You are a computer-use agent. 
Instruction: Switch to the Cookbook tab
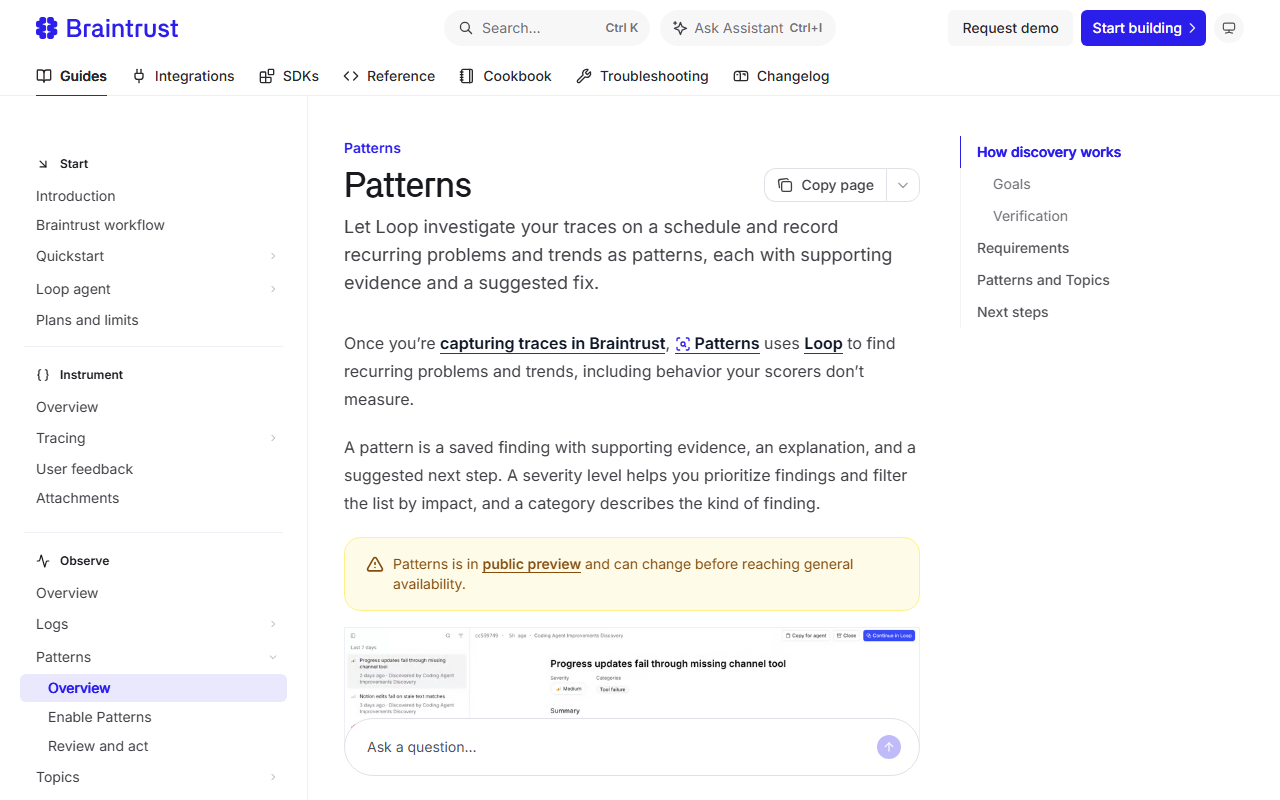pyautogui.click(x=505, y=76)
